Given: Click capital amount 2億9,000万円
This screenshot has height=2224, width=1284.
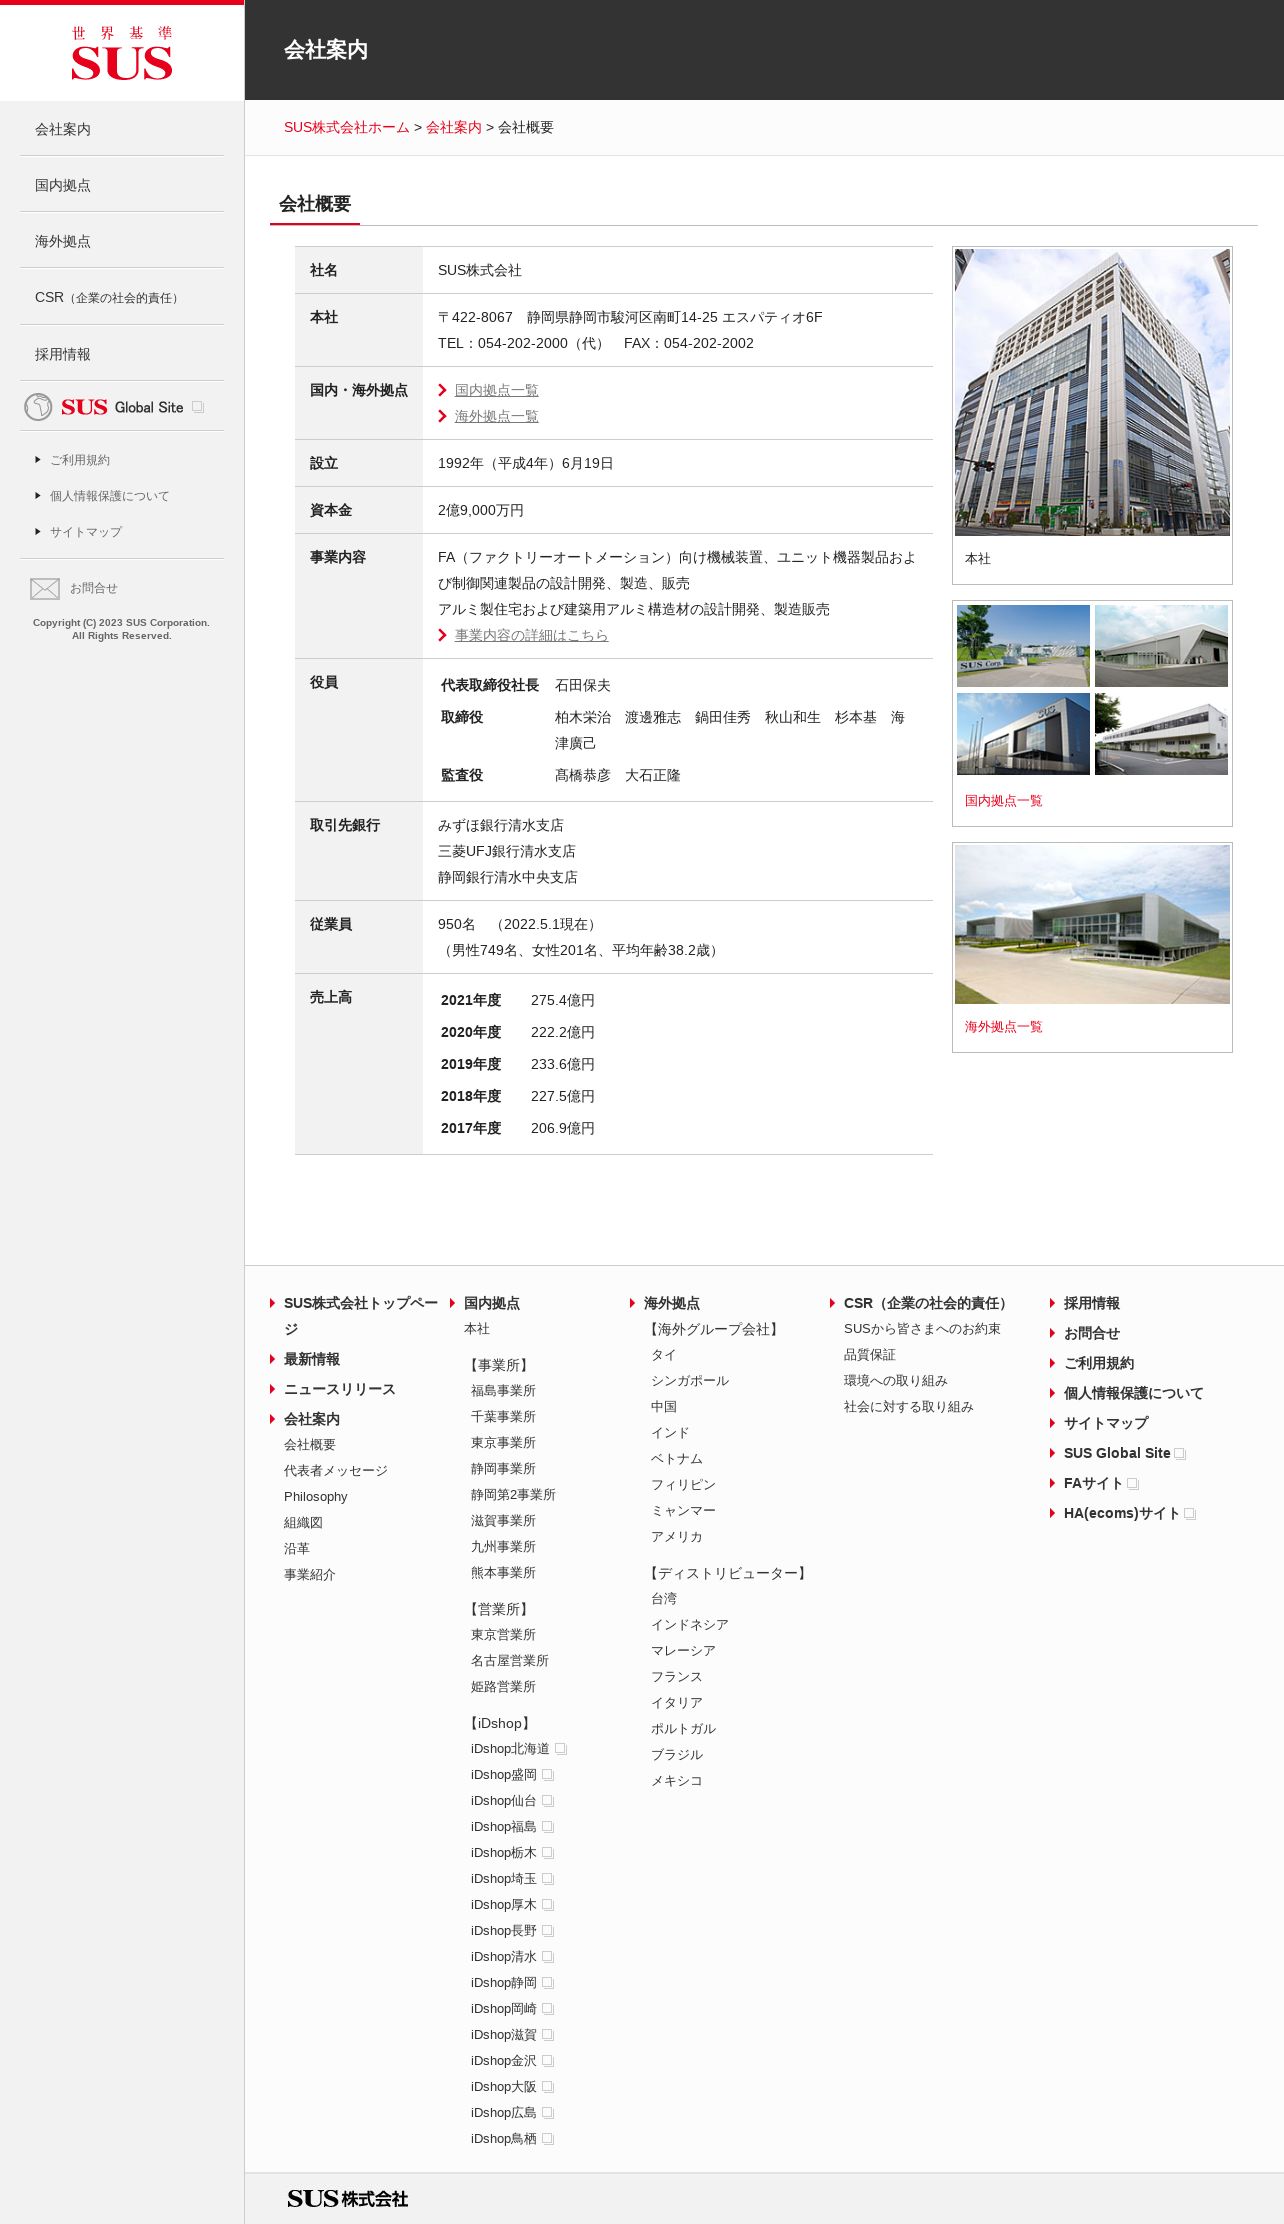Looking at the screenshot, I should [x=481, y=510].
